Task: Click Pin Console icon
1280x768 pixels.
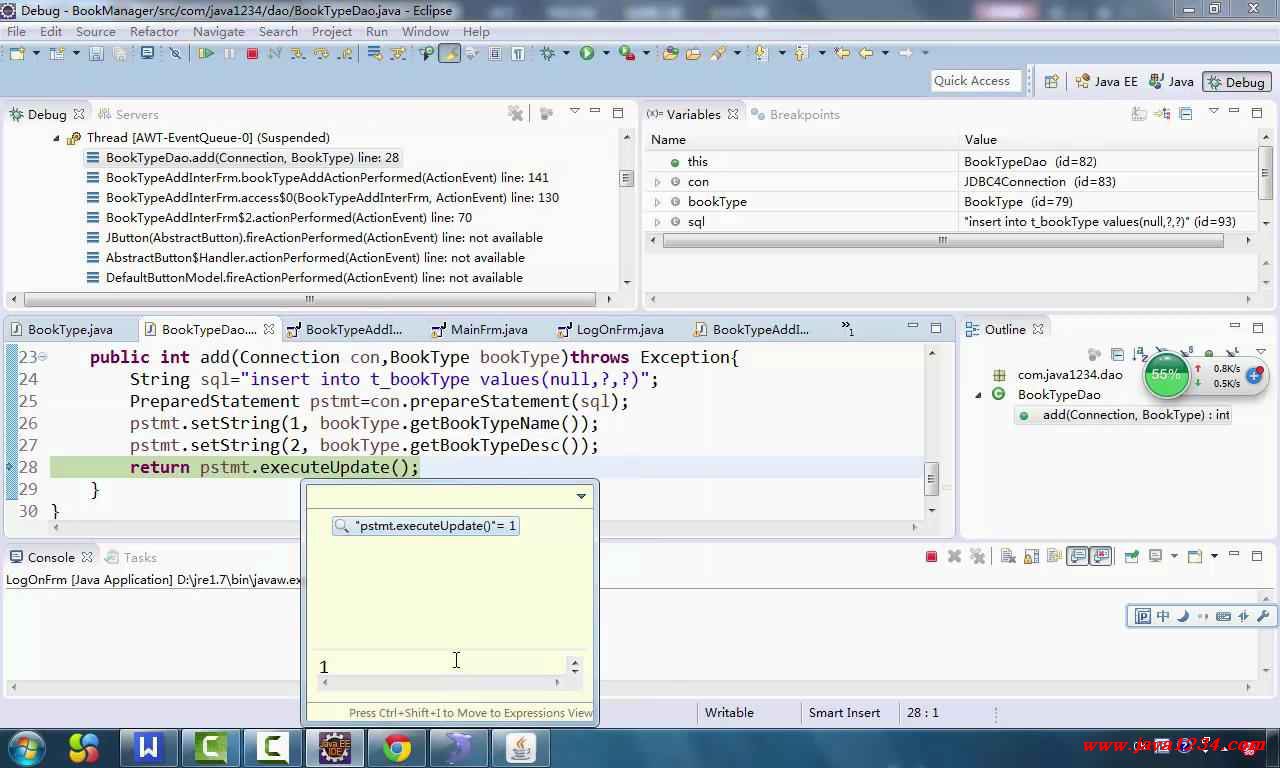Action: pos(1131,556)
